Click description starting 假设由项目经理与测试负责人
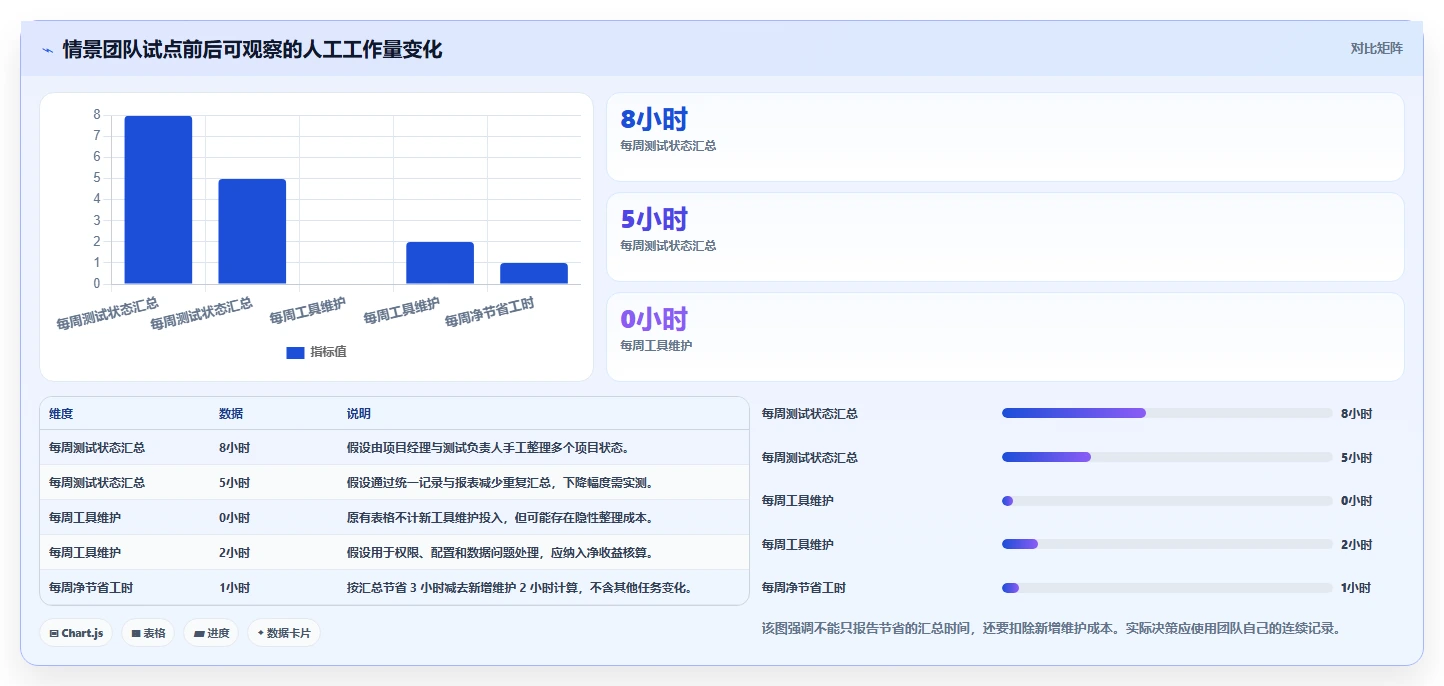The image size is (1444, 686). (488, 448)
